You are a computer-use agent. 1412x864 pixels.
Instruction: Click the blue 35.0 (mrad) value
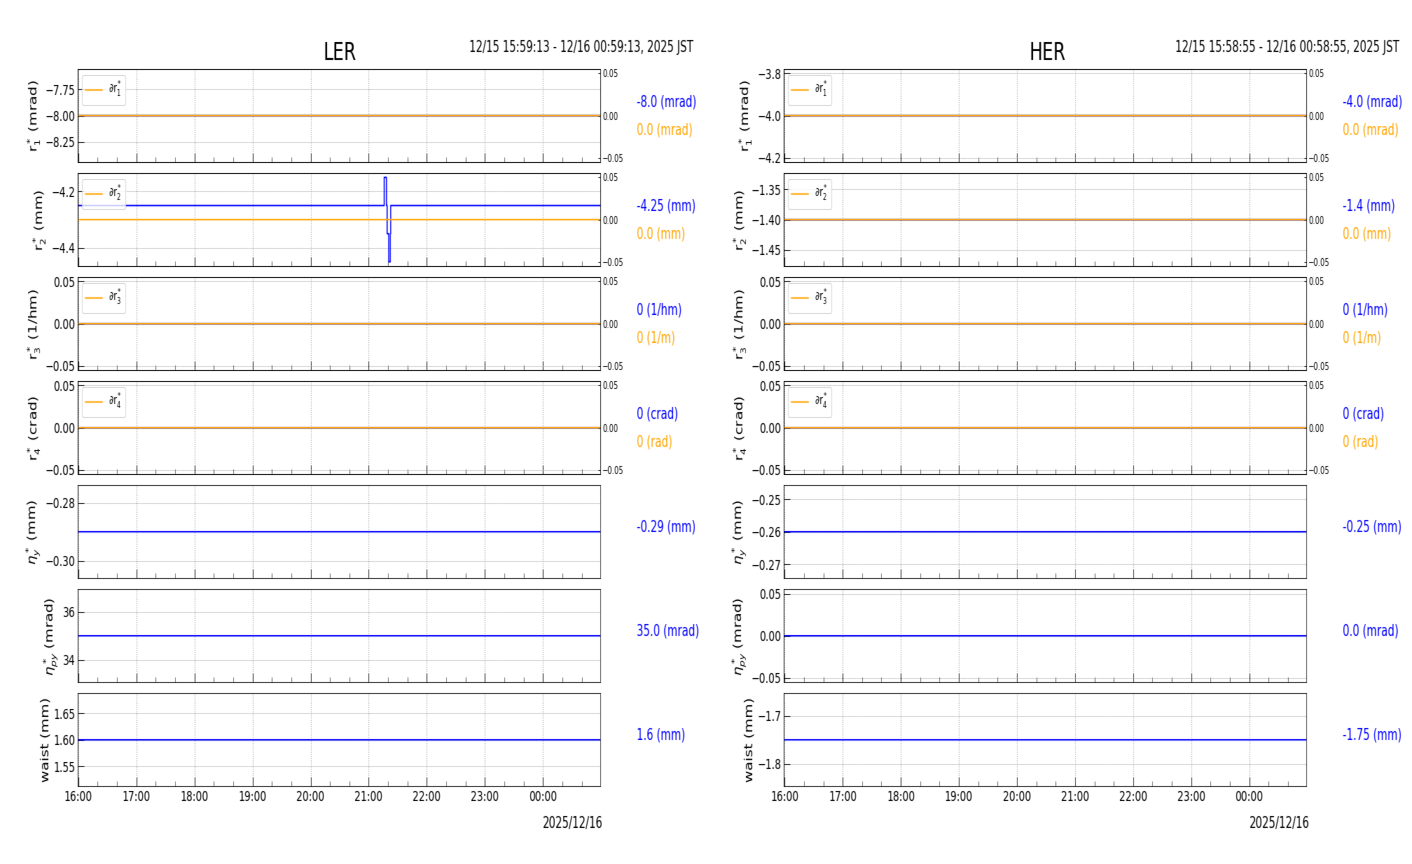click(x=668, y=631)
